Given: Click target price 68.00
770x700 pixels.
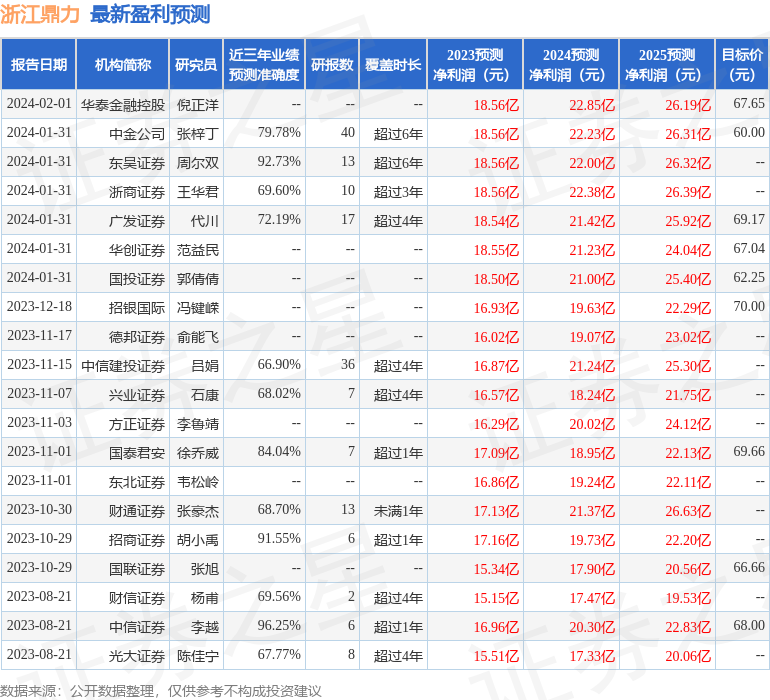Looking at the screenshot, I should point(748,625).
